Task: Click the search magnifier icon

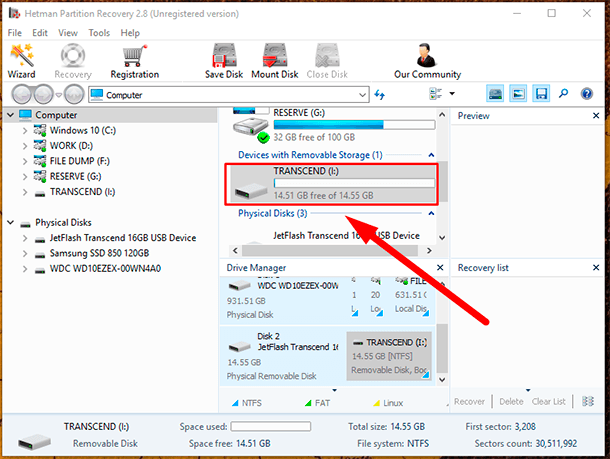Action: 563,94
